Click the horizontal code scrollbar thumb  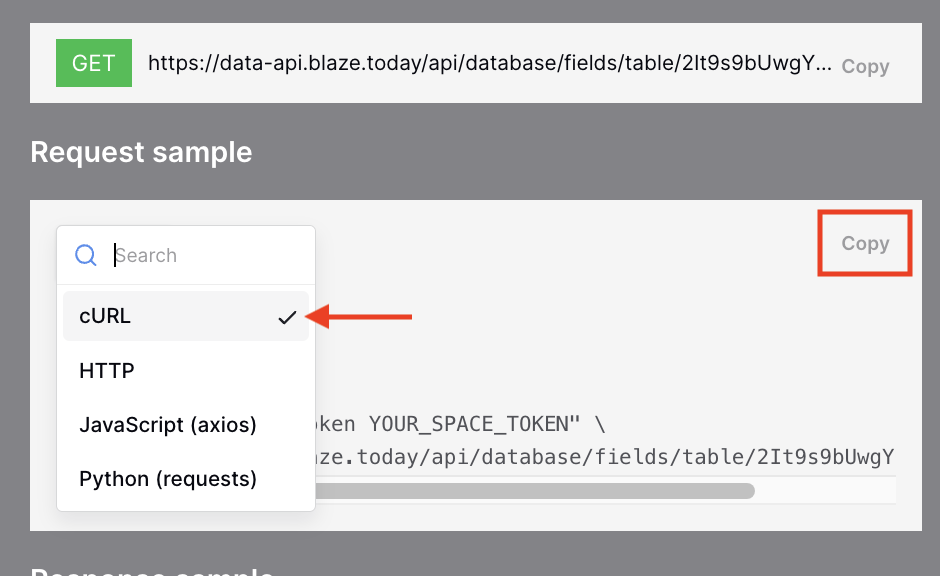point(535,491)
